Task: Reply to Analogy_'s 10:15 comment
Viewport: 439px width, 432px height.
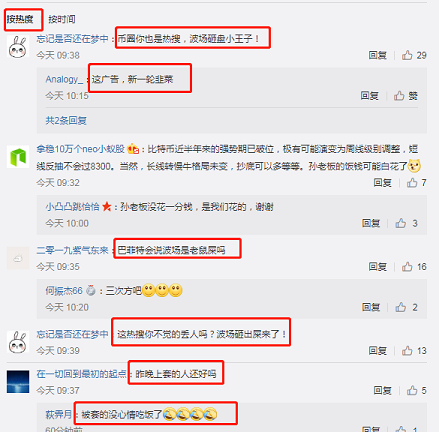Action: [369, 96]
